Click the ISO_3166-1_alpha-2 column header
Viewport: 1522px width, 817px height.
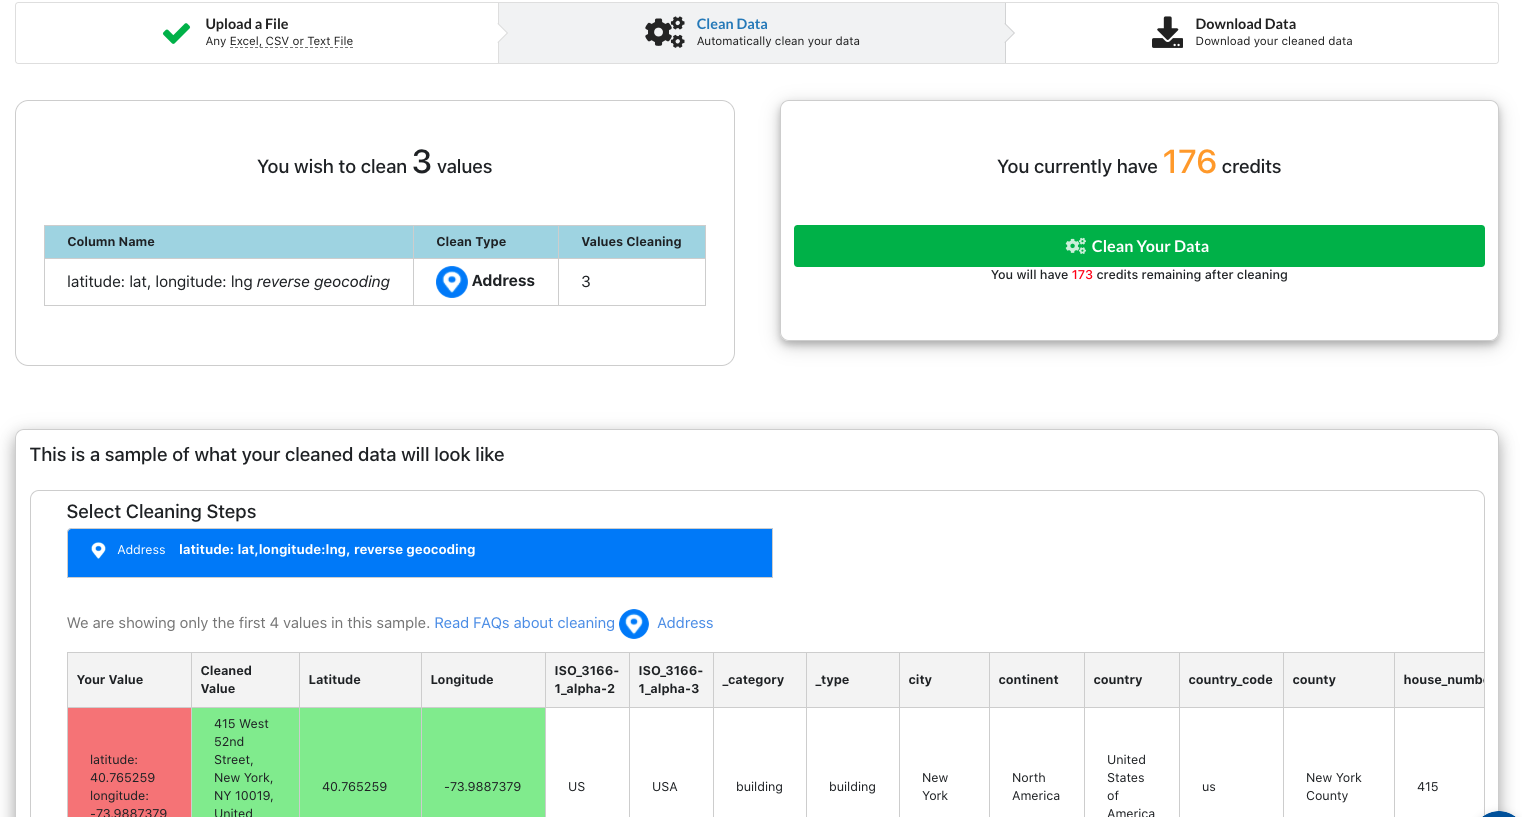coord(587,680)
